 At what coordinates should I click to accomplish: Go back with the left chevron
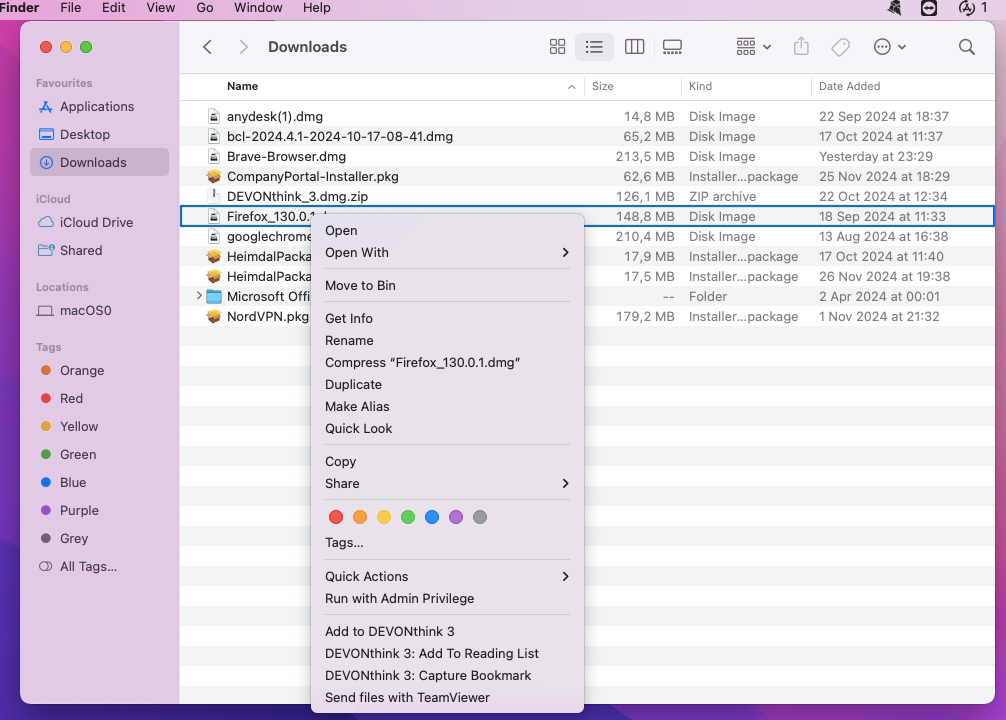tap(207, 47)
